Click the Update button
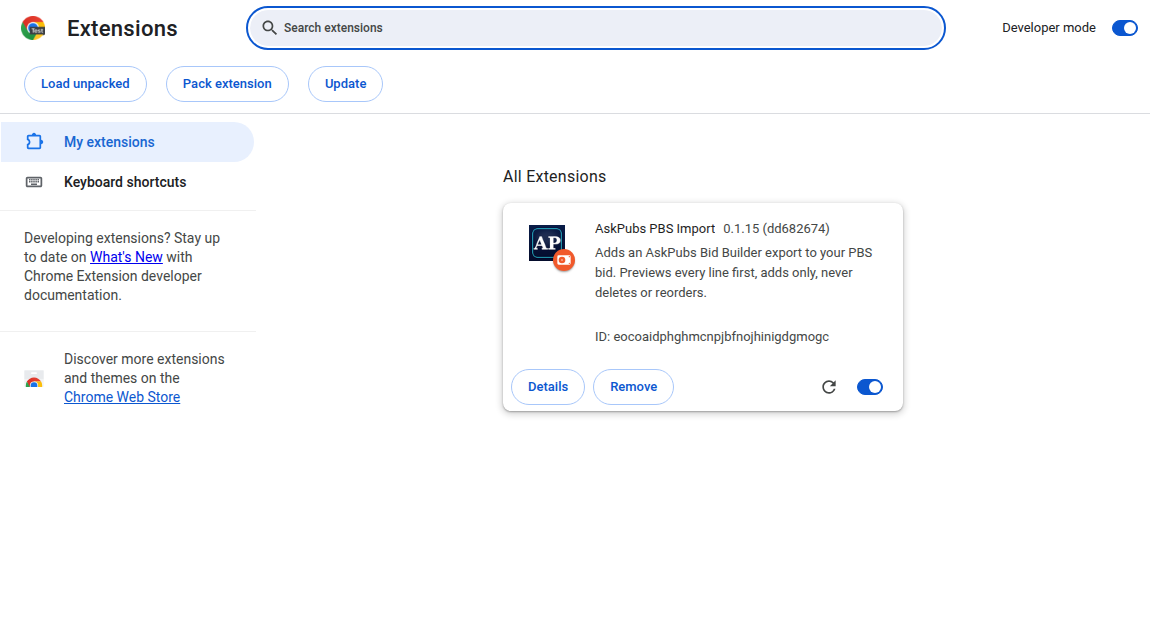Viewport: 1150px width, 620px height. [345, 84]
